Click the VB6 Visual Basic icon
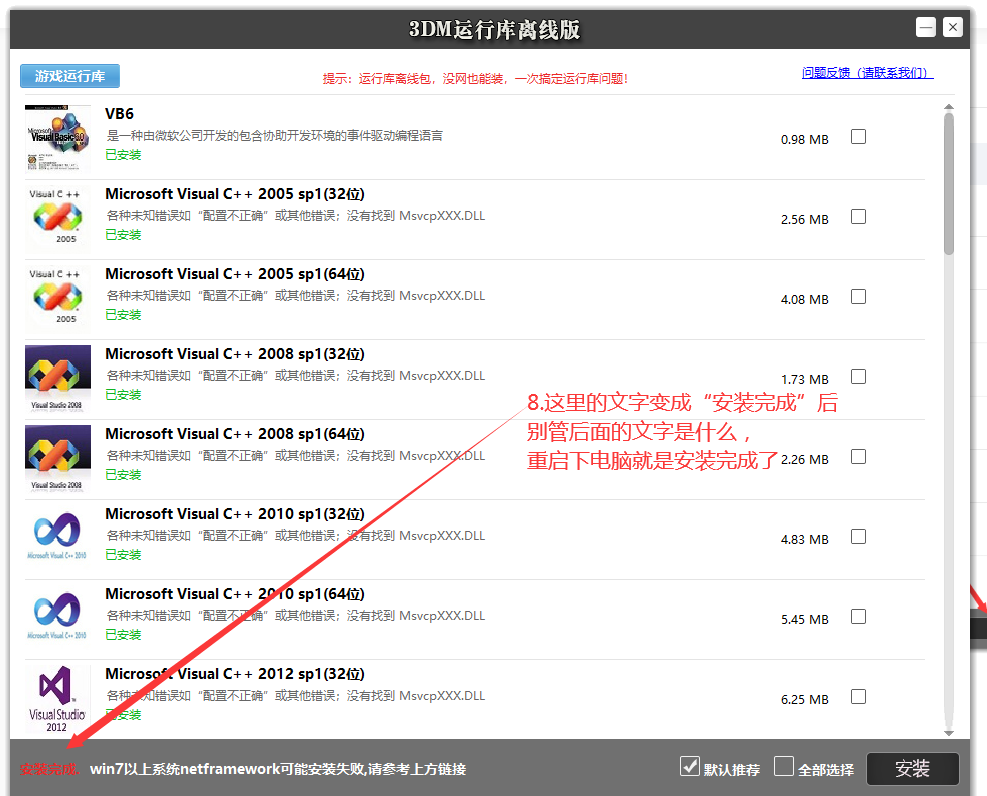Image resolution: width=987 pixels, height=796 pixels. [x=58, y=139]
